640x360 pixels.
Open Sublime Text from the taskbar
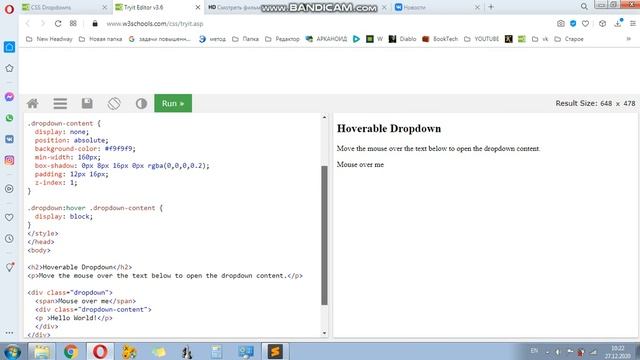pos(275,352)
